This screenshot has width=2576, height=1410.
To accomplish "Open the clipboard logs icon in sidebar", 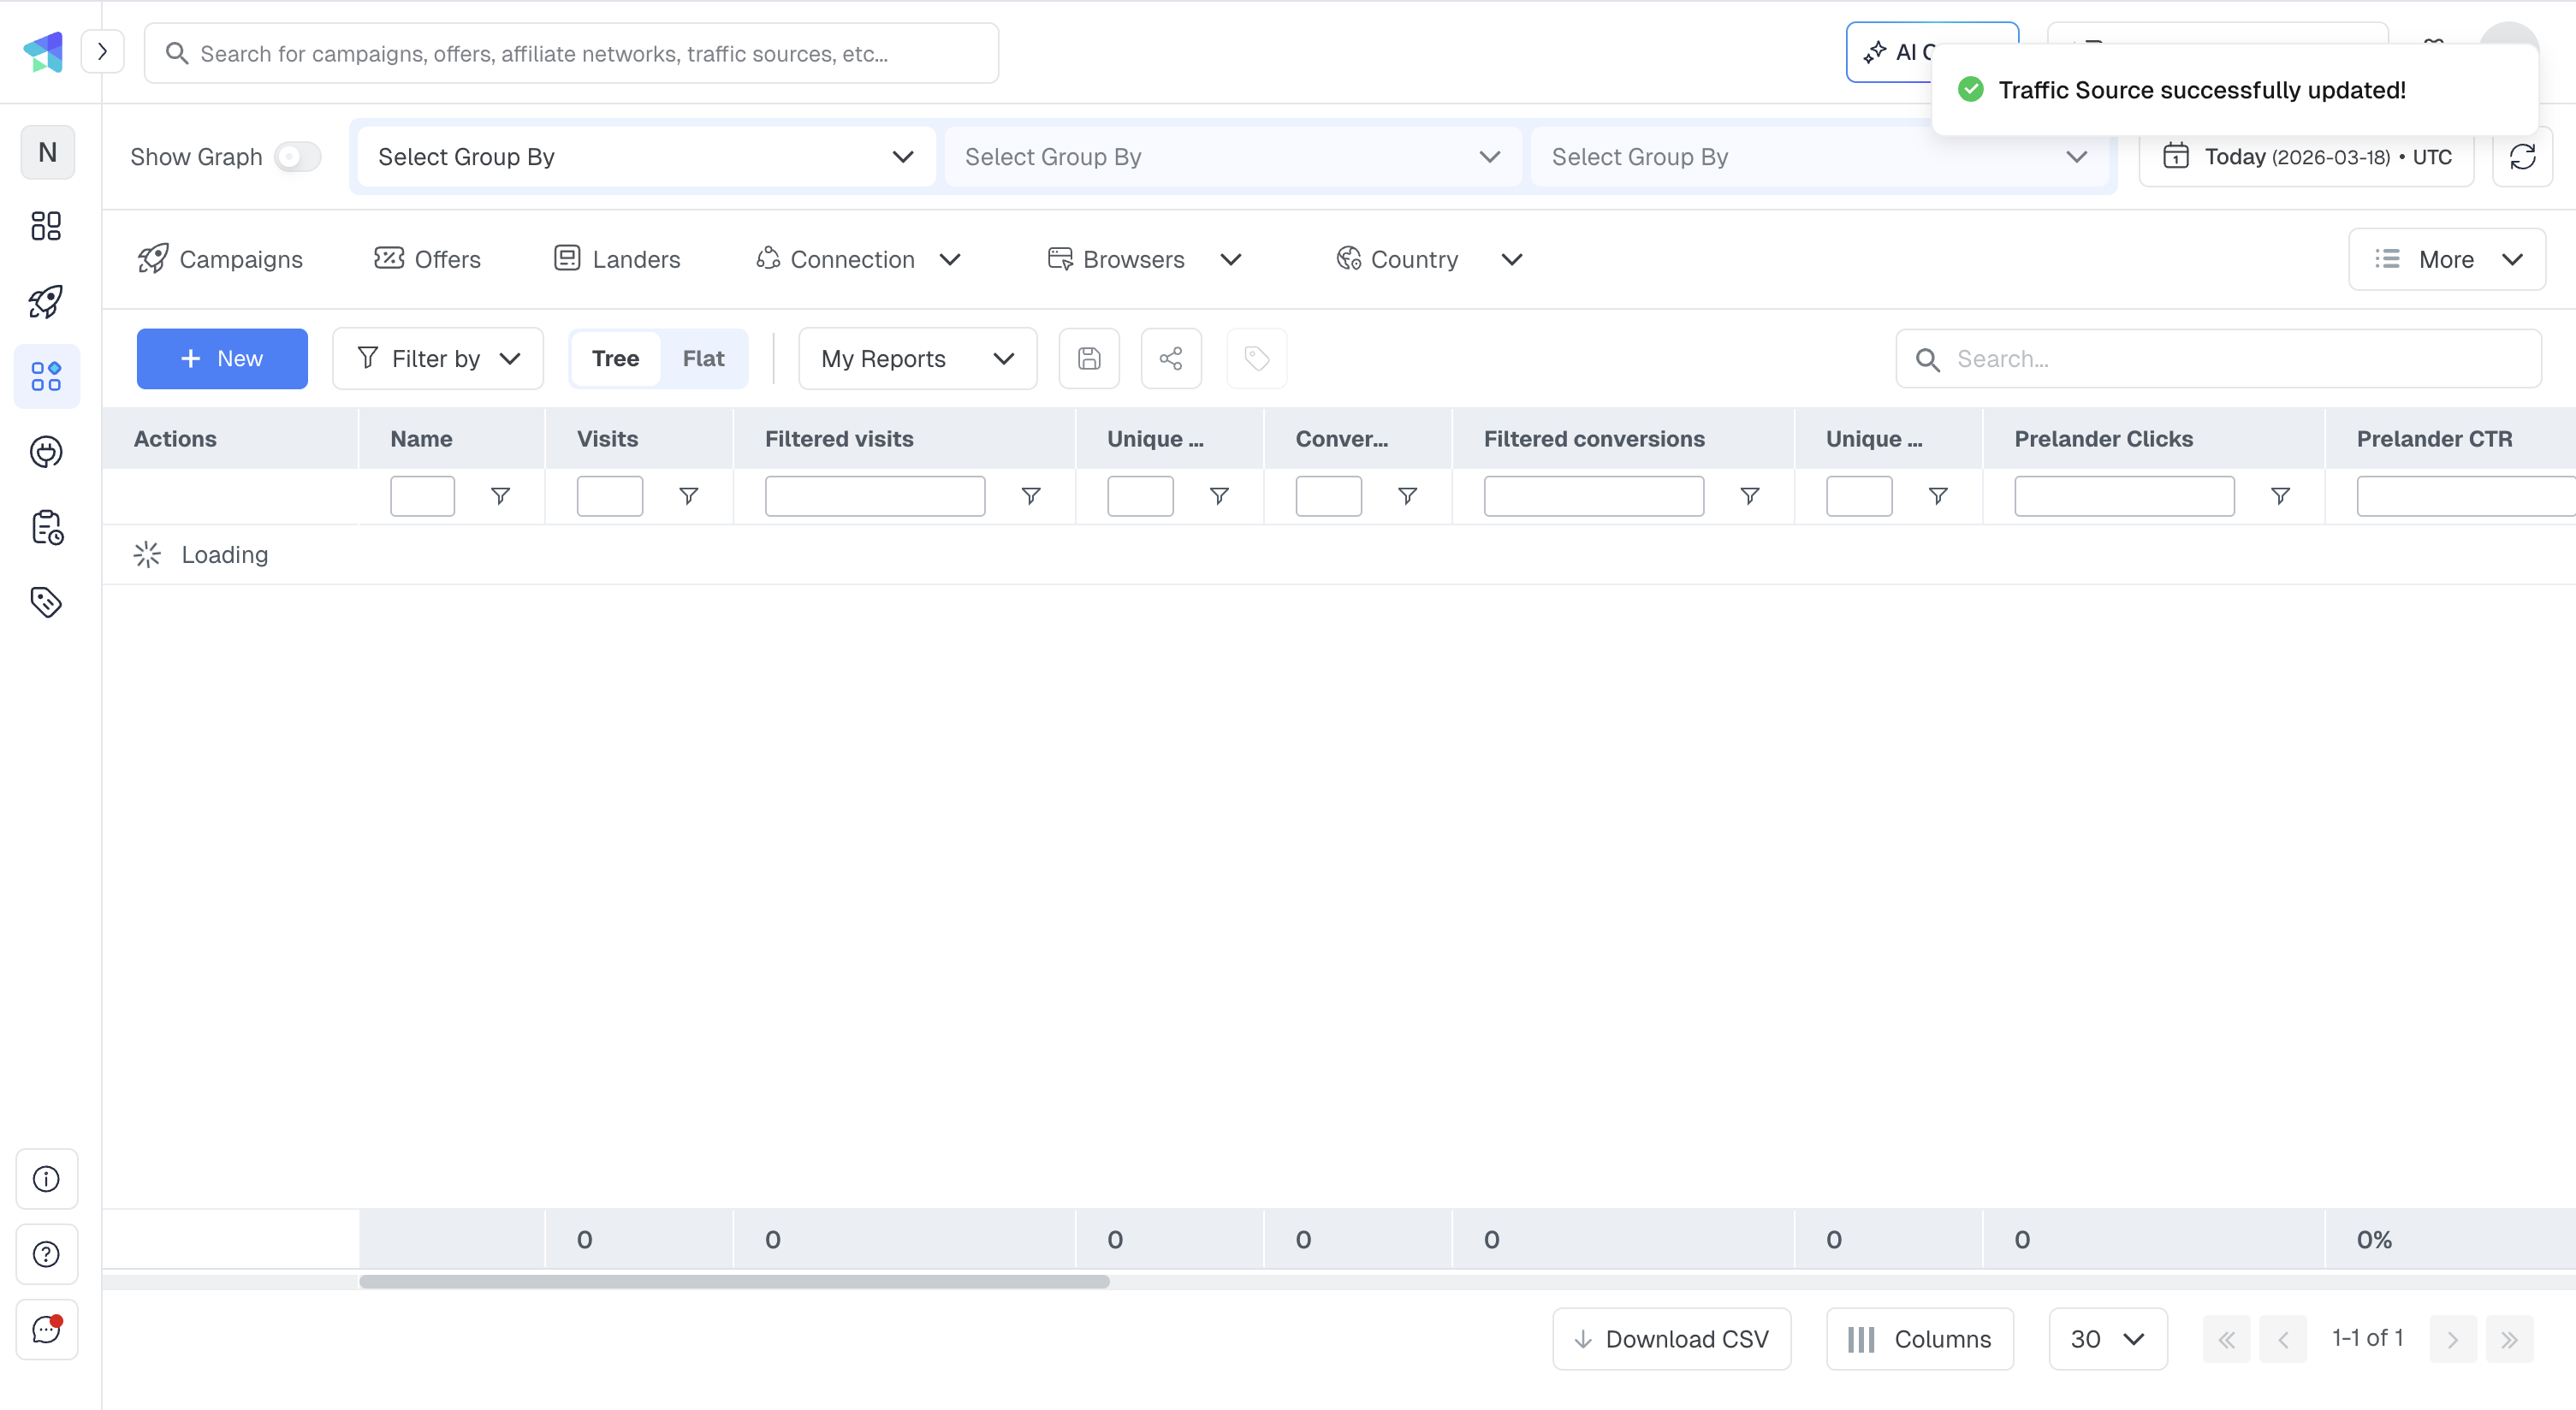I will pos(46,528).
